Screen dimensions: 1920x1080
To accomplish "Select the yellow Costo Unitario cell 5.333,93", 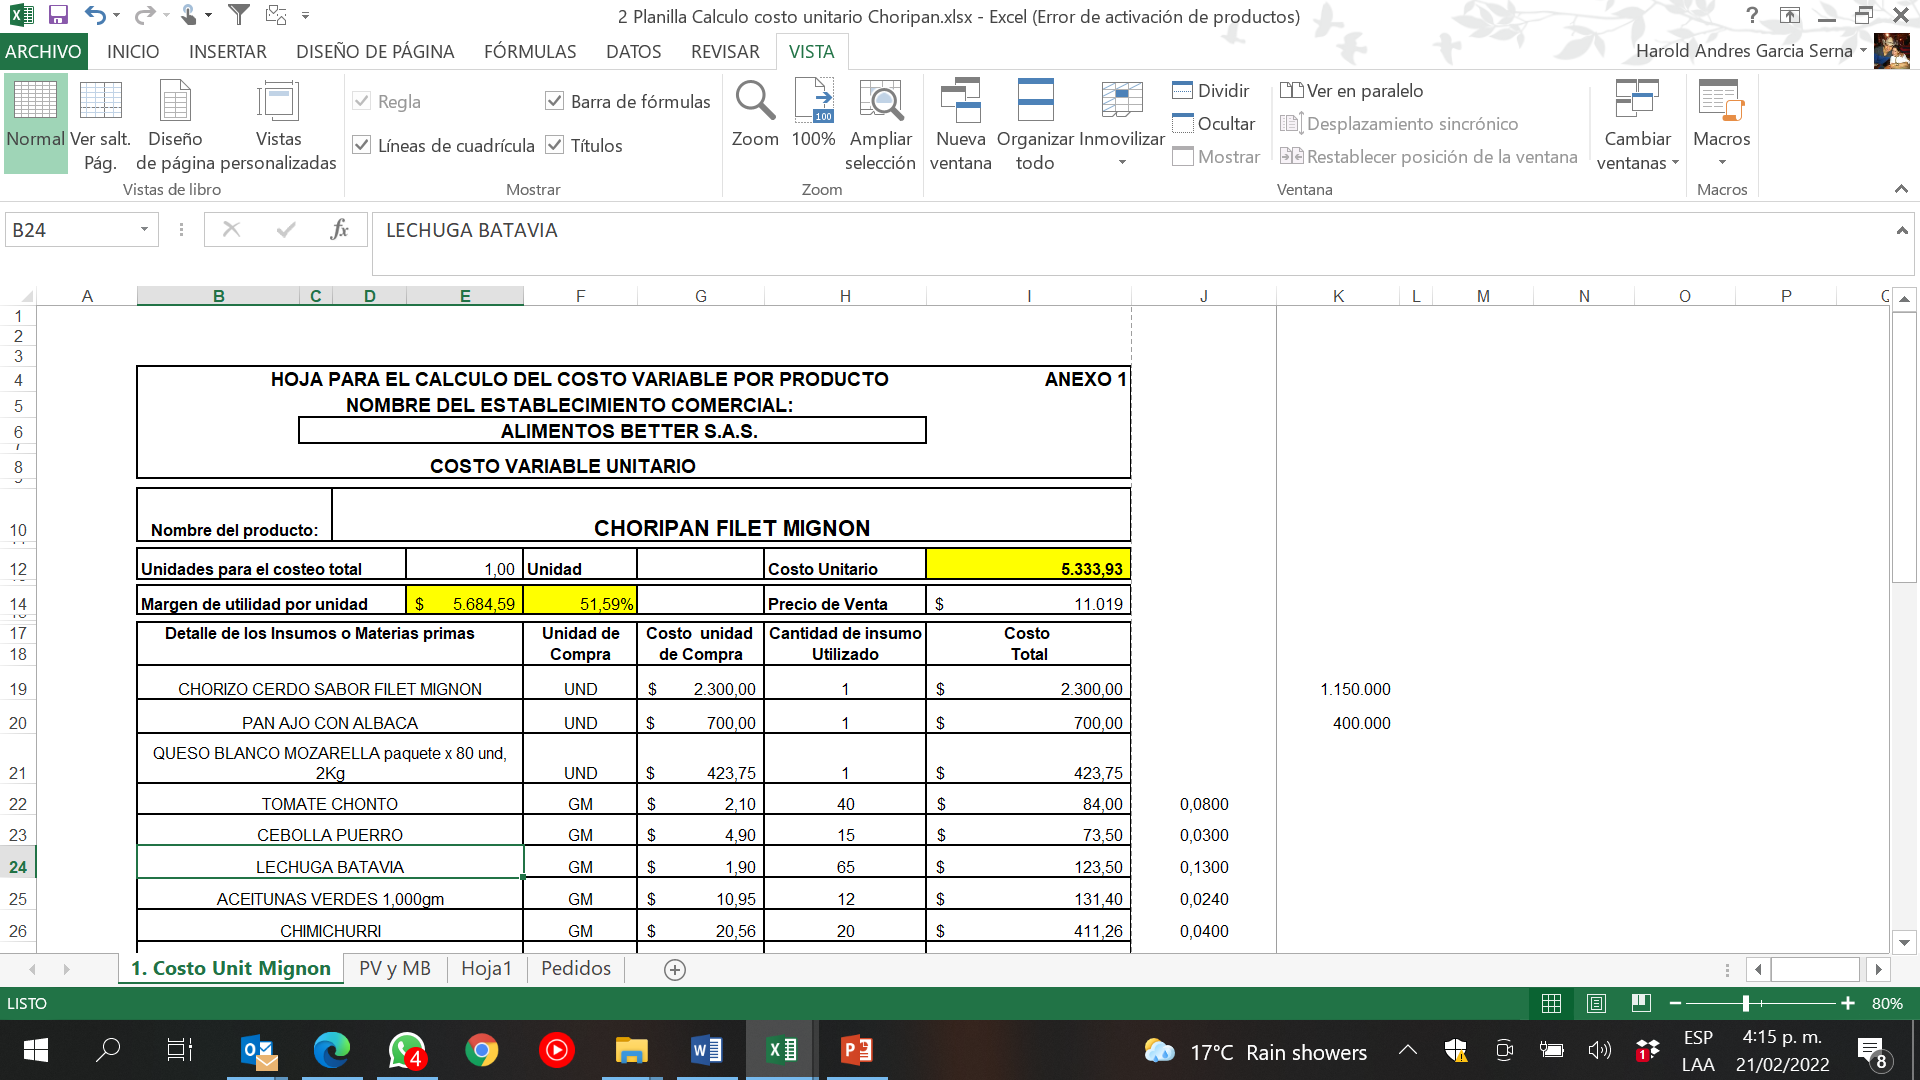I will [x=1028, y=564].
